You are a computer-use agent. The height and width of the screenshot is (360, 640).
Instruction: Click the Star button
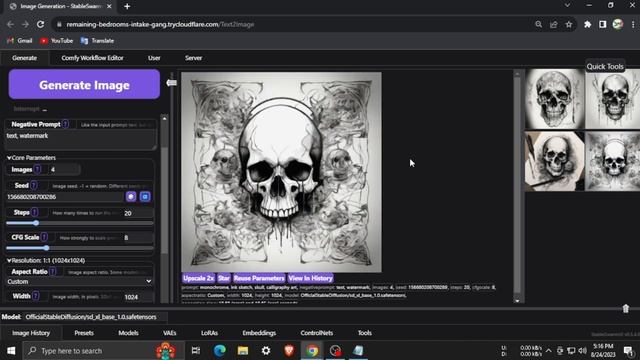224,278
